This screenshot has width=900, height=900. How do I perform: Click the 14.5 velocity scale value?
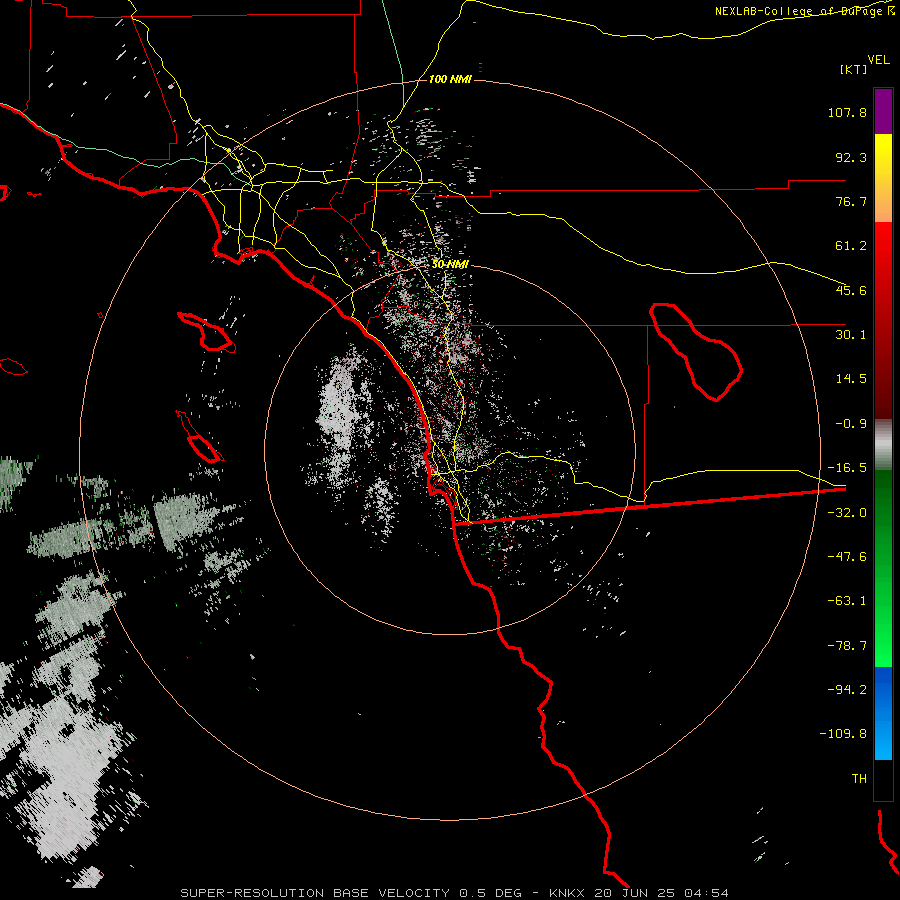coord(851,379)
